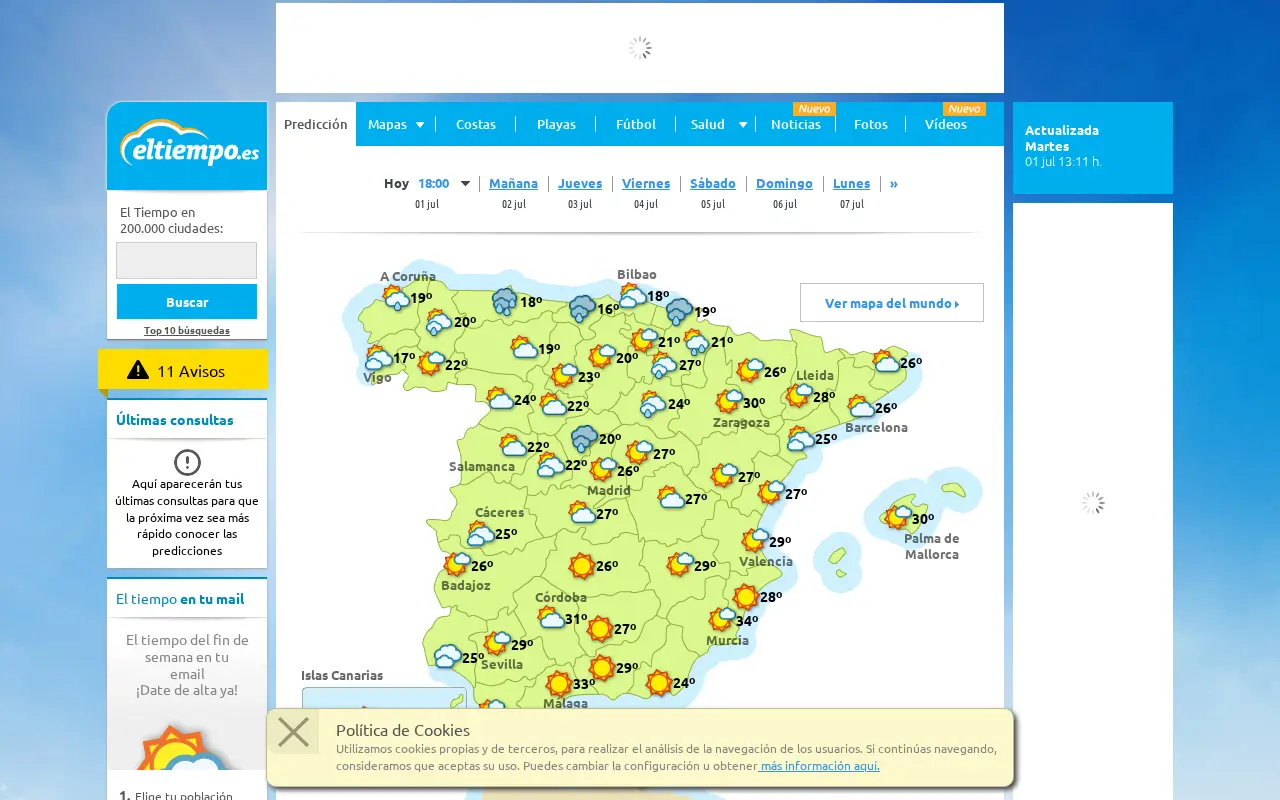Open the Fotos section
Viewport: 1280px width, 800px height.
(x=871, y=124)
